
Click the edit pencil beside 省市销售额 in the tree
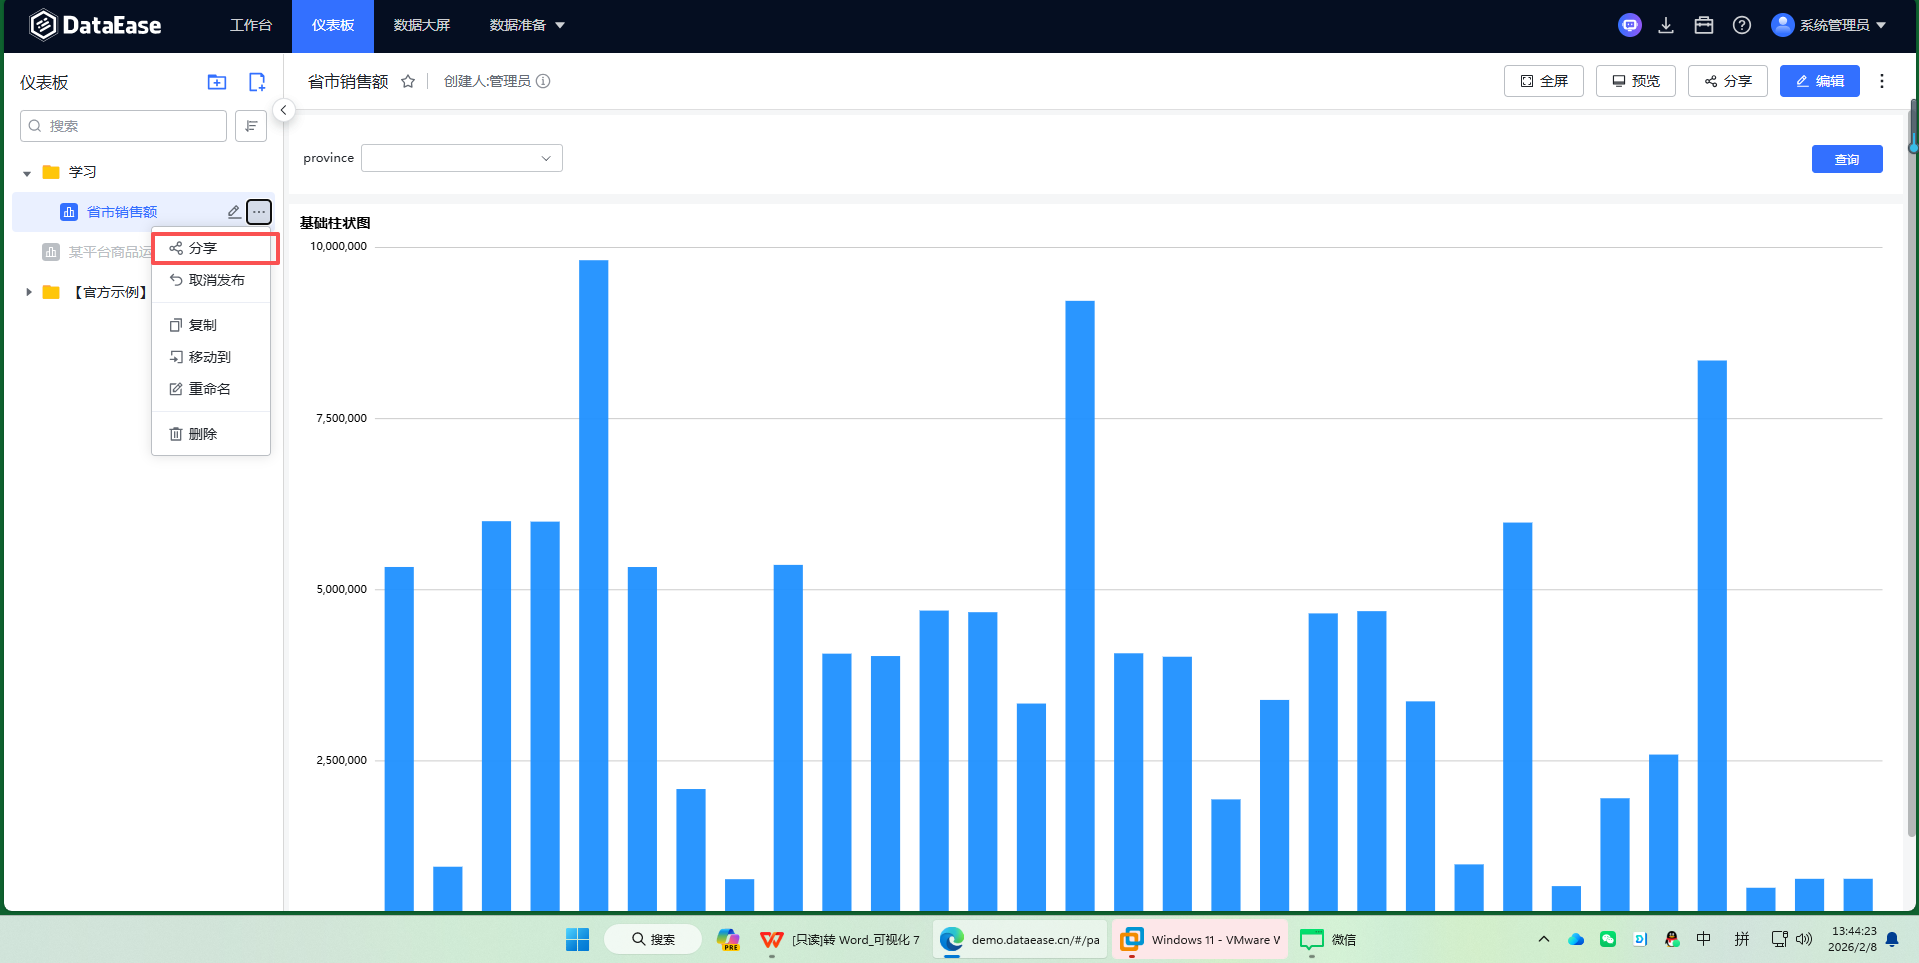234,211
